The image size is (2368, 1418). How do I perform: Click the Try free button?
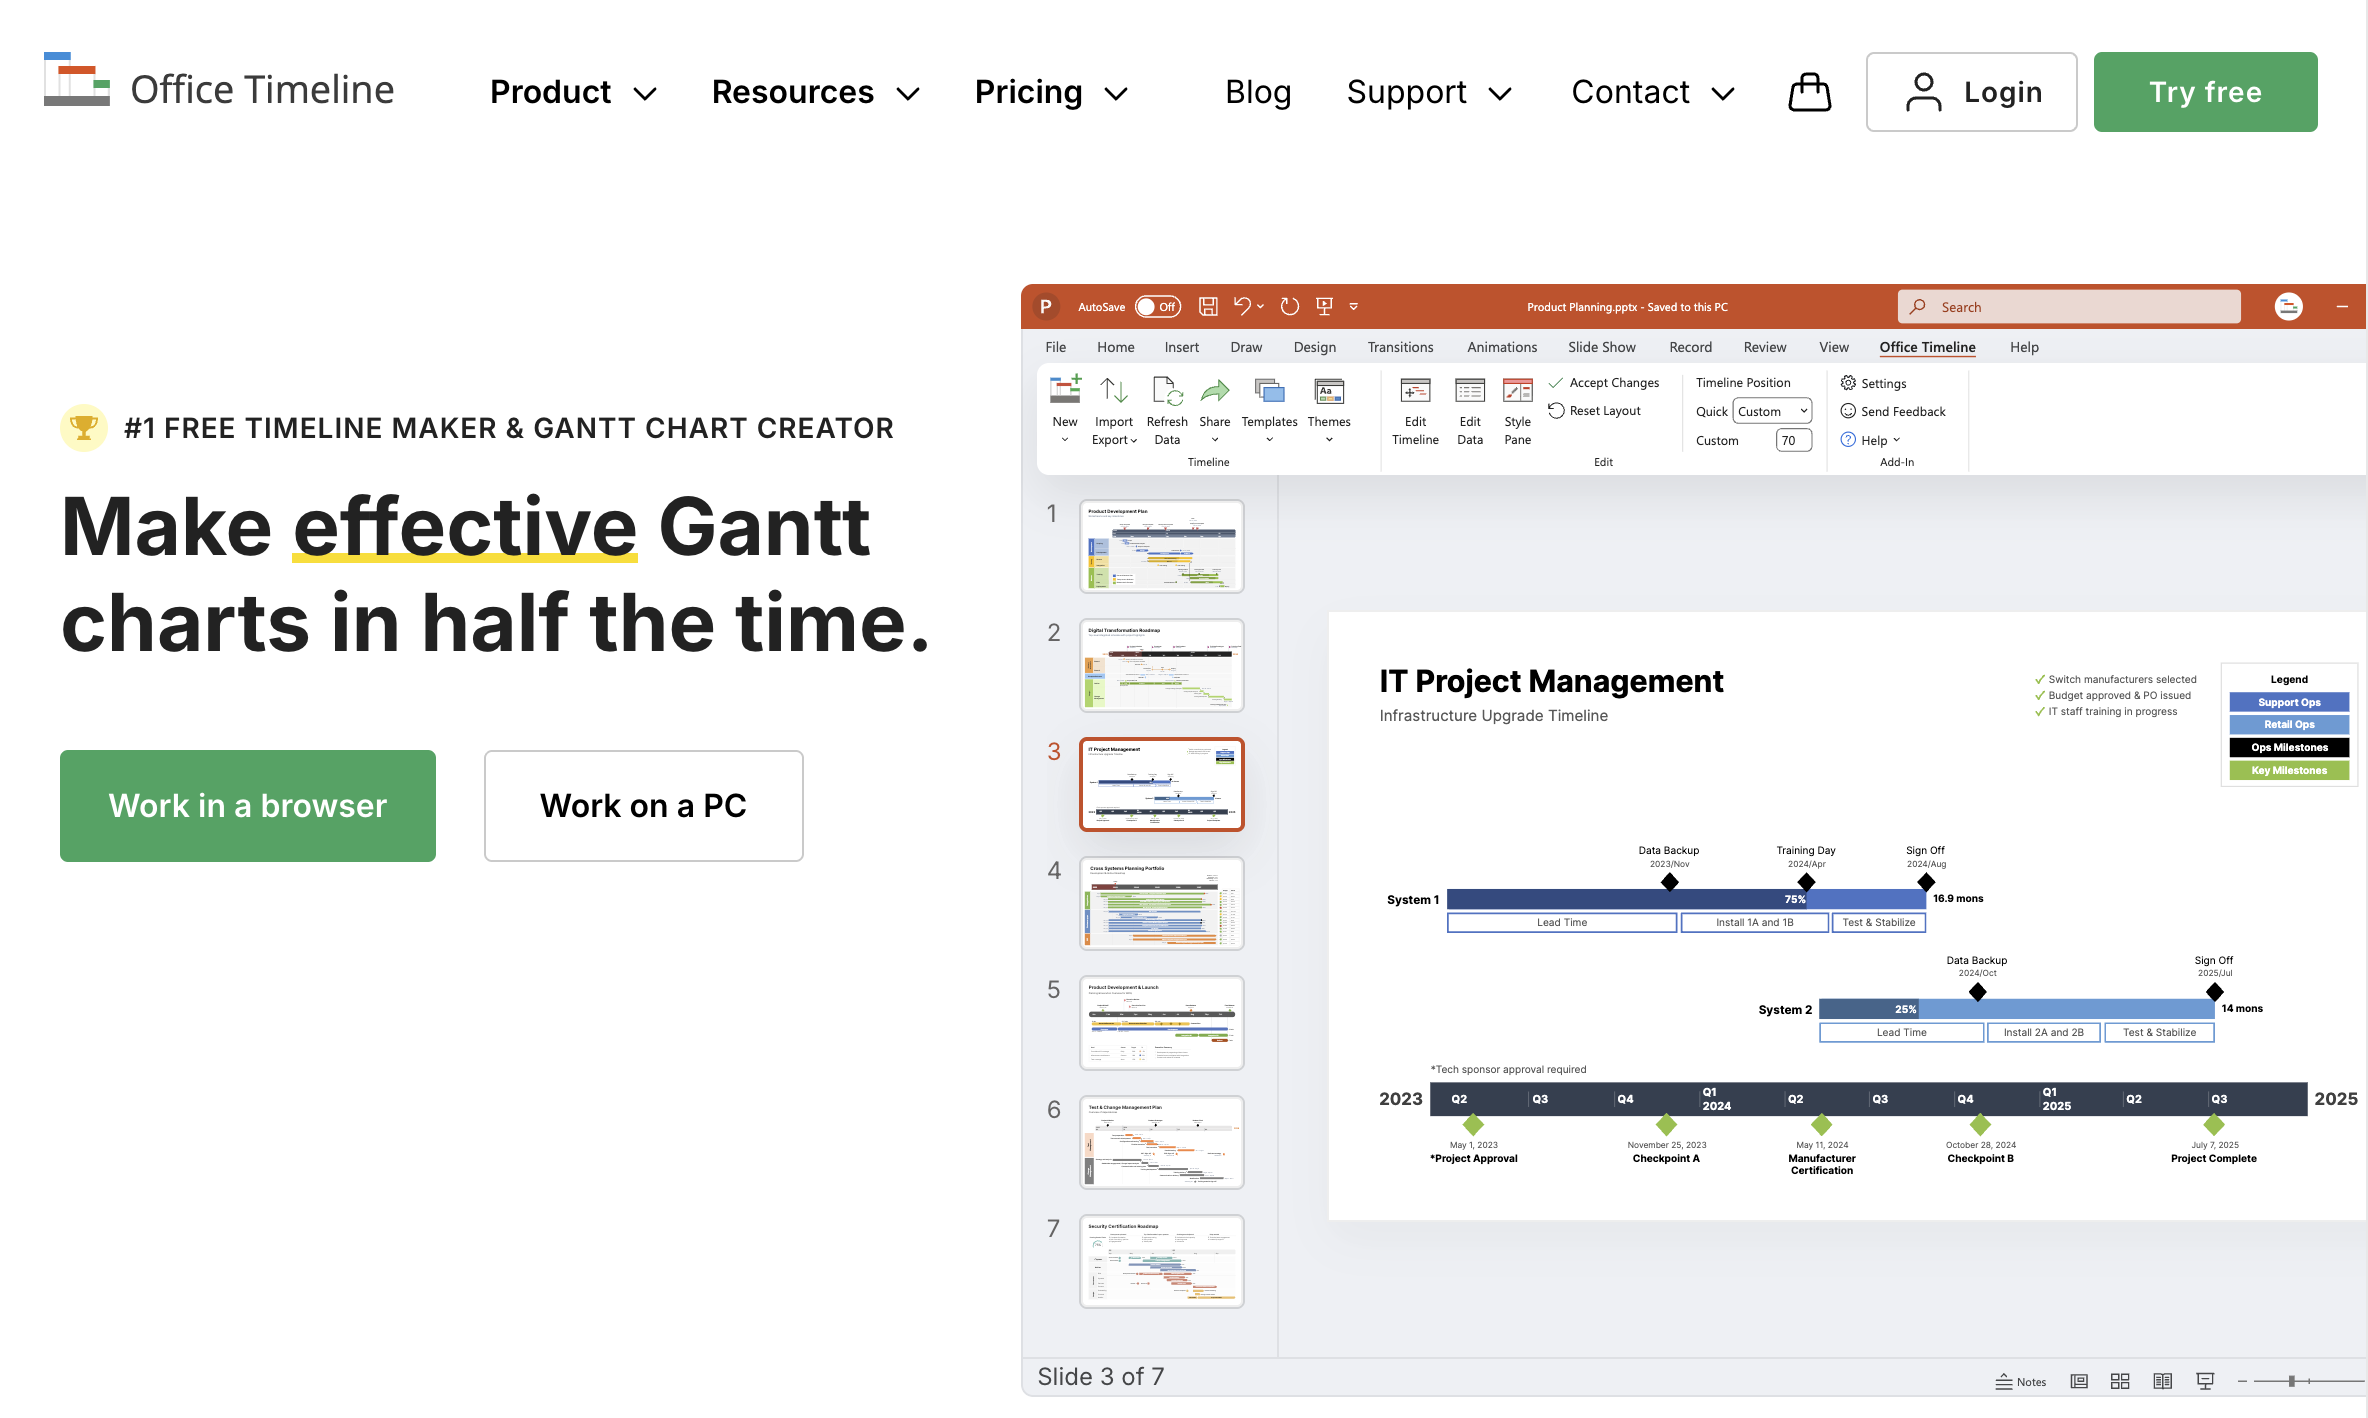(2205, 92)
